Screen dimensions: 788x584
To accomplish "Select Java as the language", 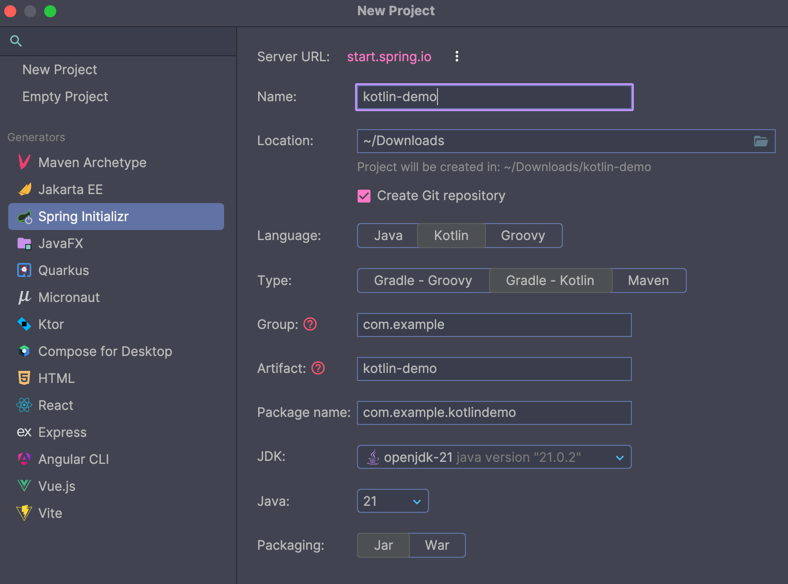I will [x=388, y=235].
